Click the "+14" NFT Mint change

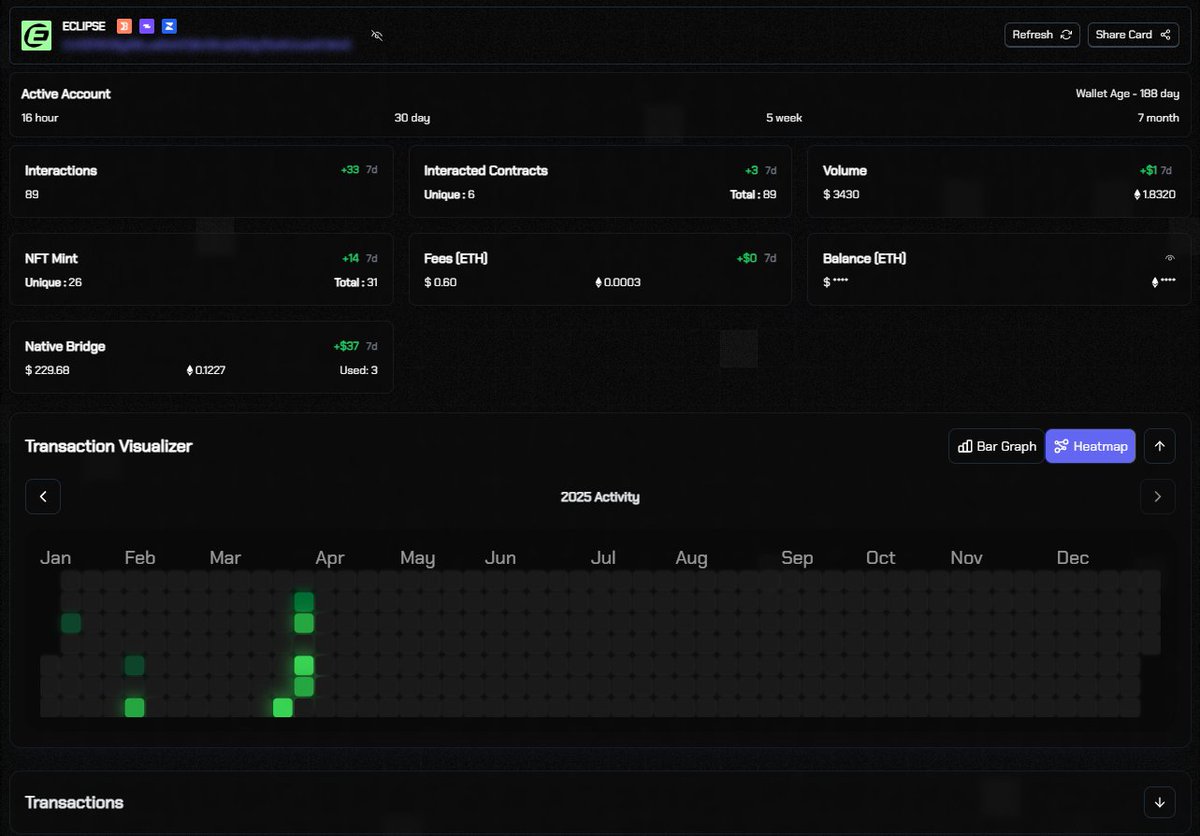tap(350, 258)
